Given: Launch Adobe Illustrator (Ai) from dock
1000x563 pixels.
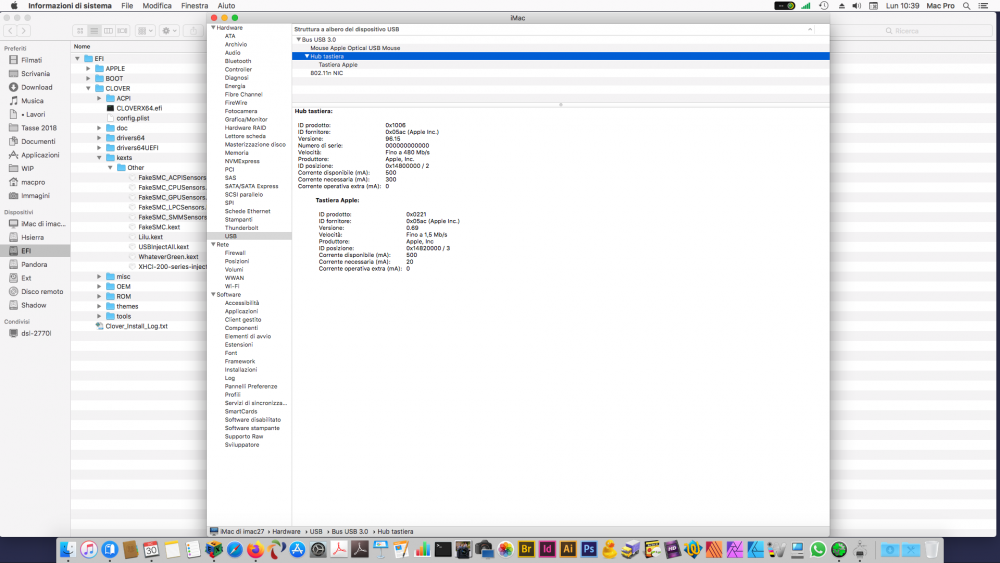Looking at the screenshot, I should click(568, 549).
